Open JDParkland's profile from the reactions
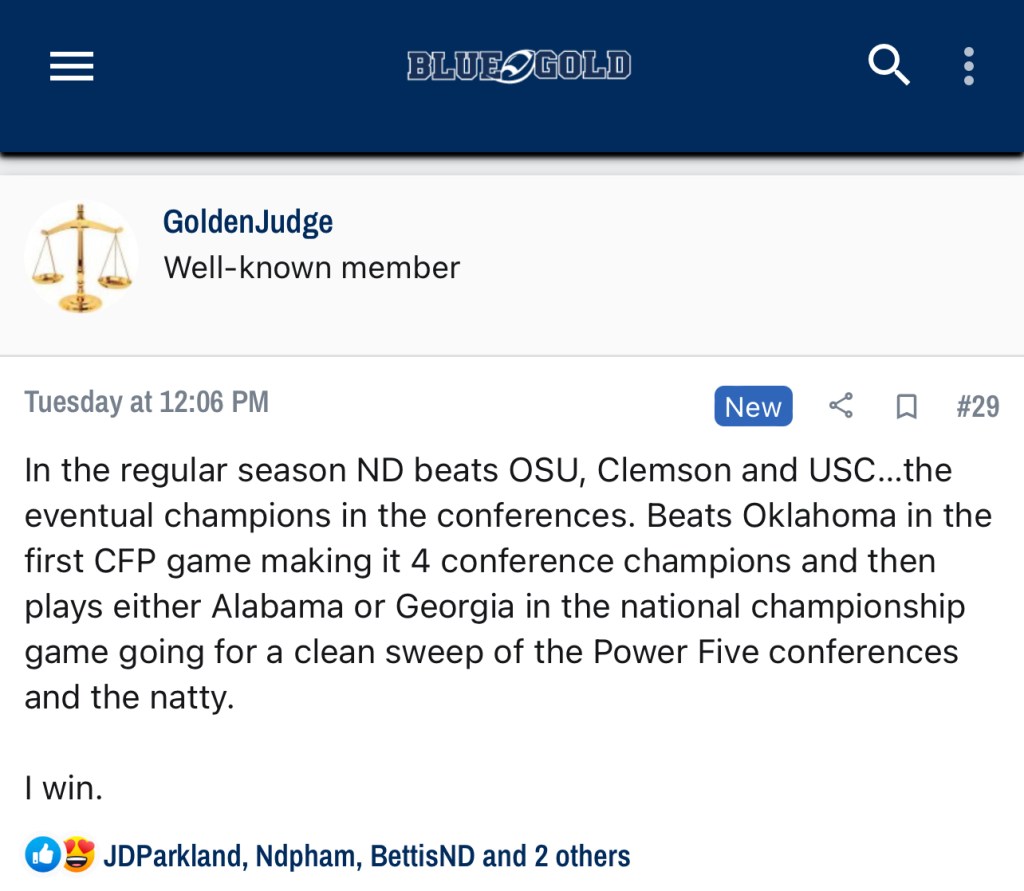This screenshot has width=1024, height=891. point(173,857)
